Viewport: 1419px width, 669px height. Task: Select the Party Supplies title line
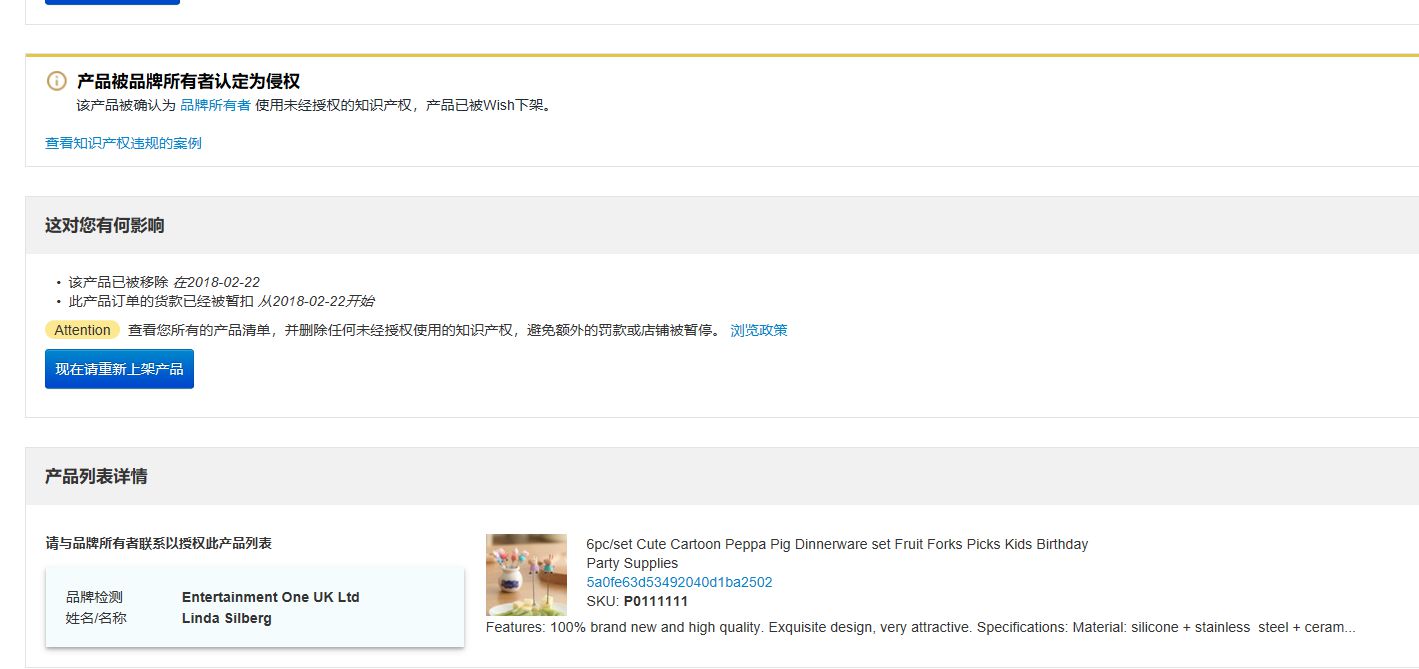[x=632, y=563]
